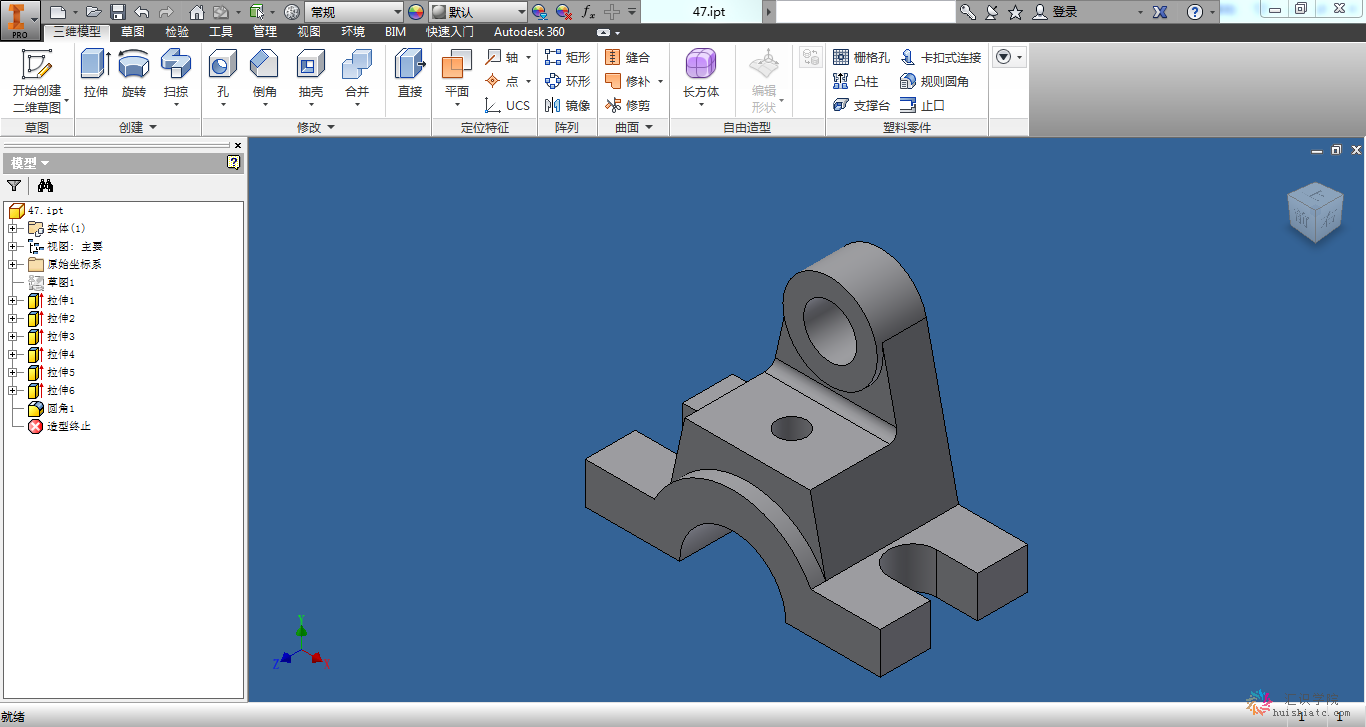Viewport: 1366px width, 727px height.
Task: Select the 扫掠 sweep tool
Action: (176, 78)
